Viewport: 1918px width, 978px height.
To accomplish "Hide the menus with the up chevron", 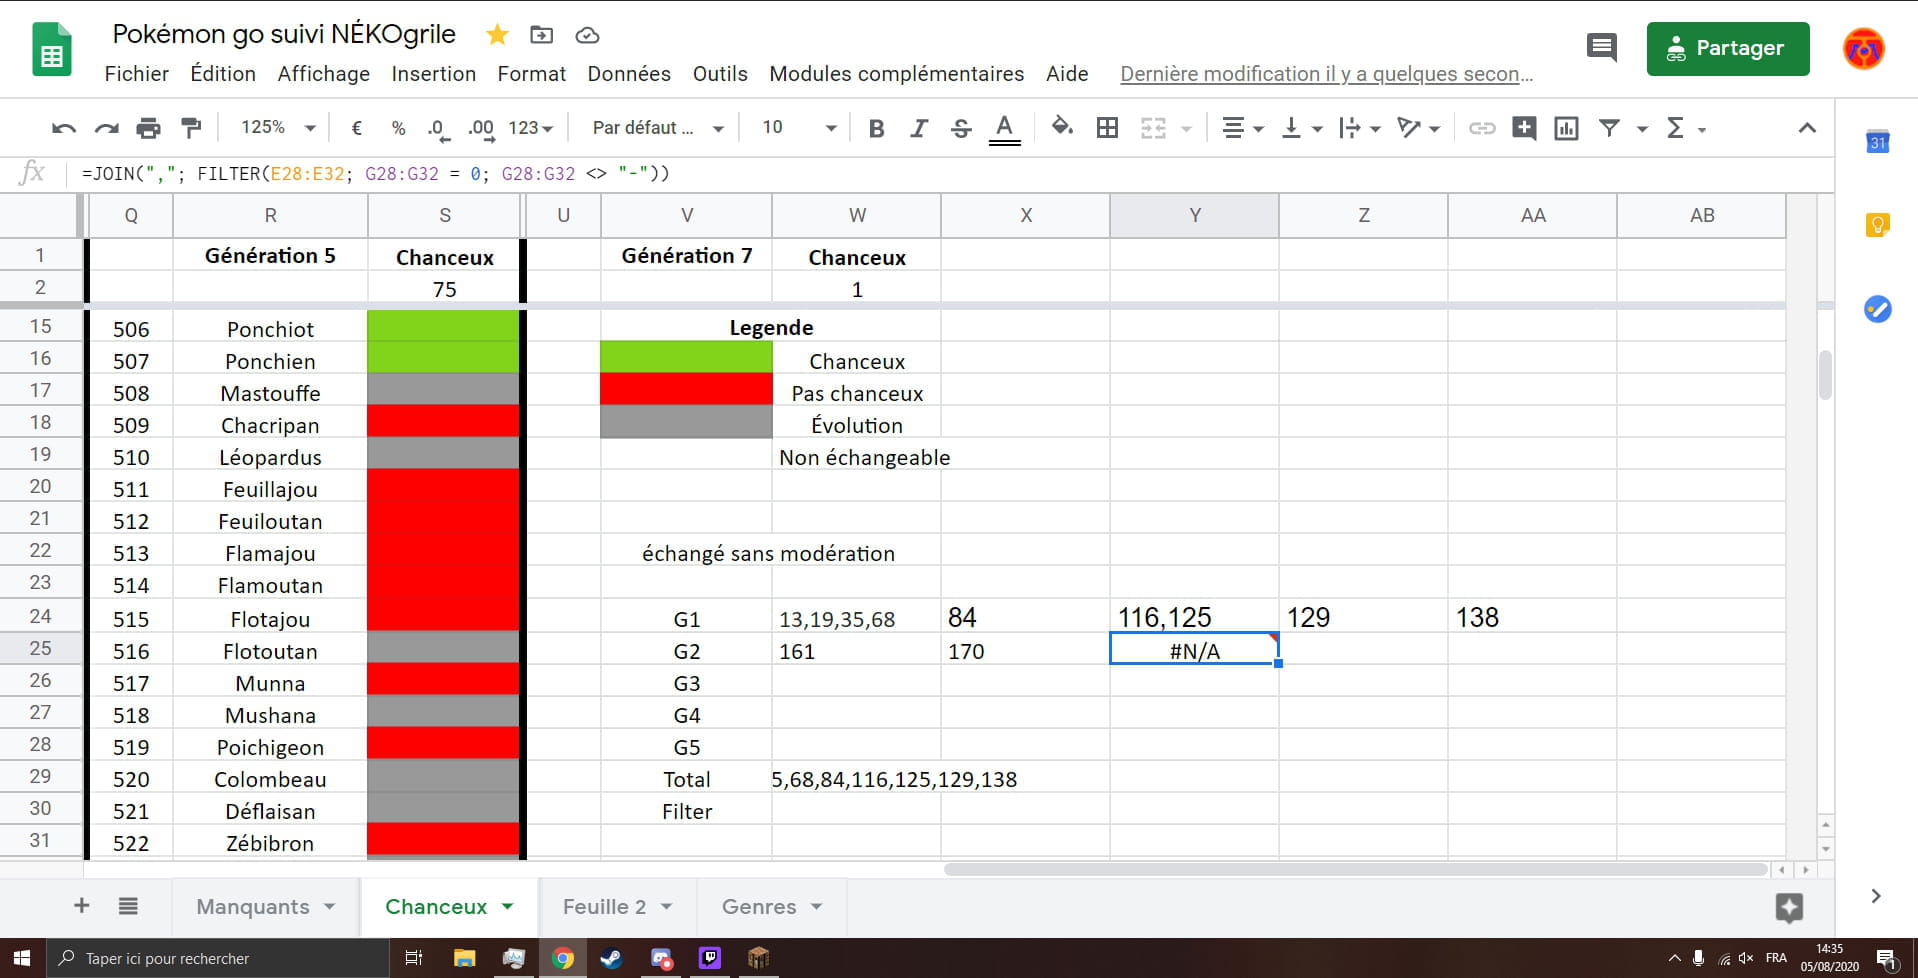I will point(1807,128).
